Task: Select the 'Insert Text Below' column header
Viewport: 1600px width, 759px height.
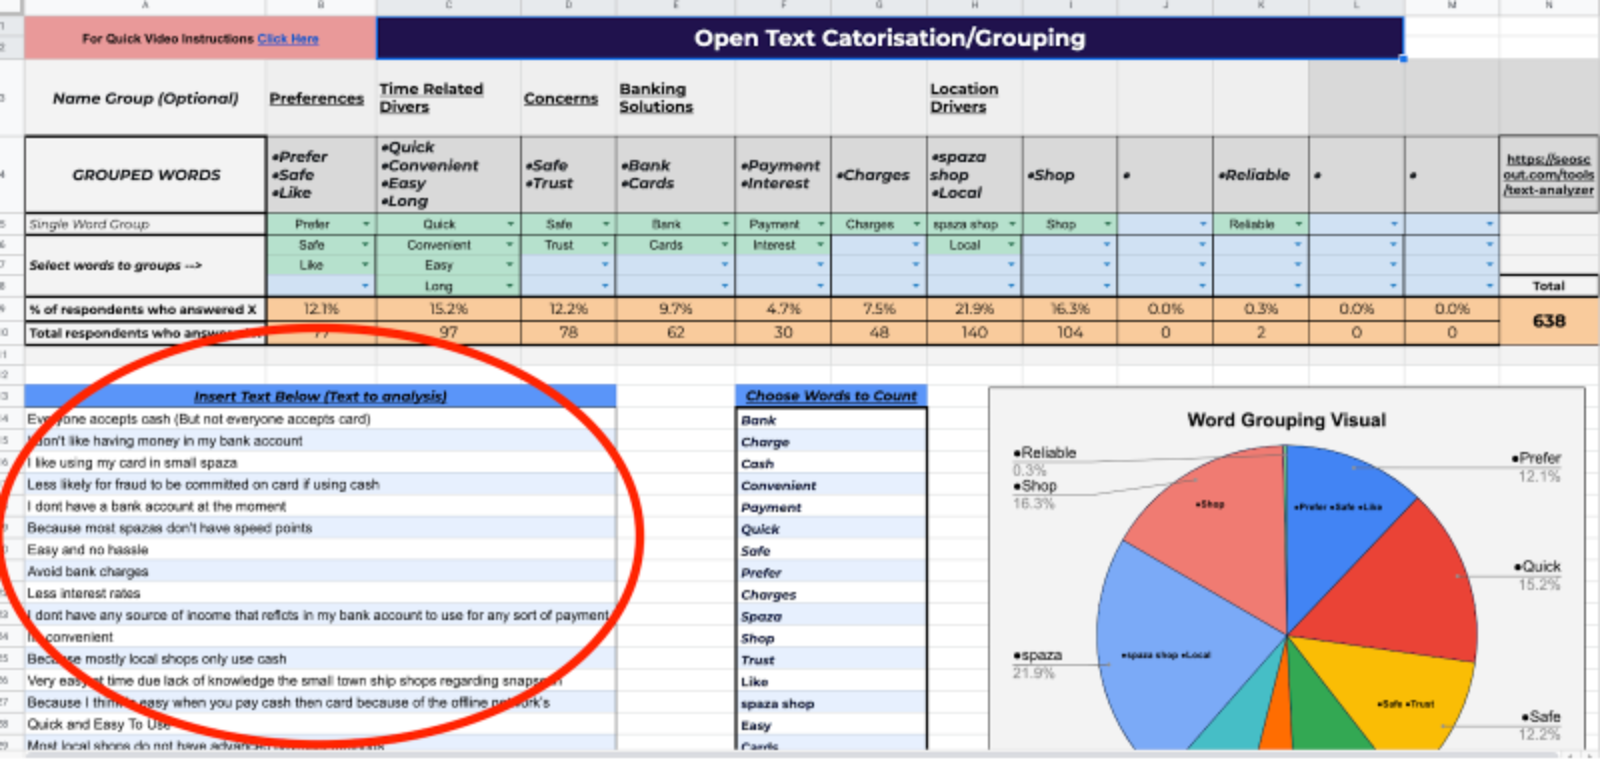Action: click(320, 396)
